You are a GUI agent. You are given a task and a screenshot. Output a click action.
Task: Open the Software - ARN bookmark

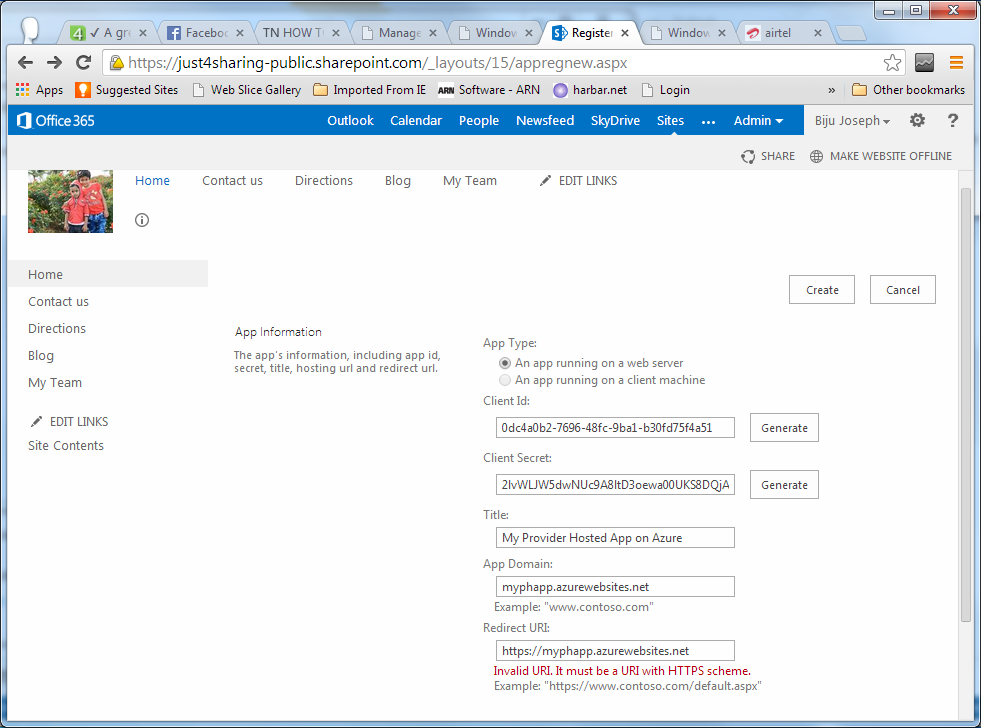[489, 90]
